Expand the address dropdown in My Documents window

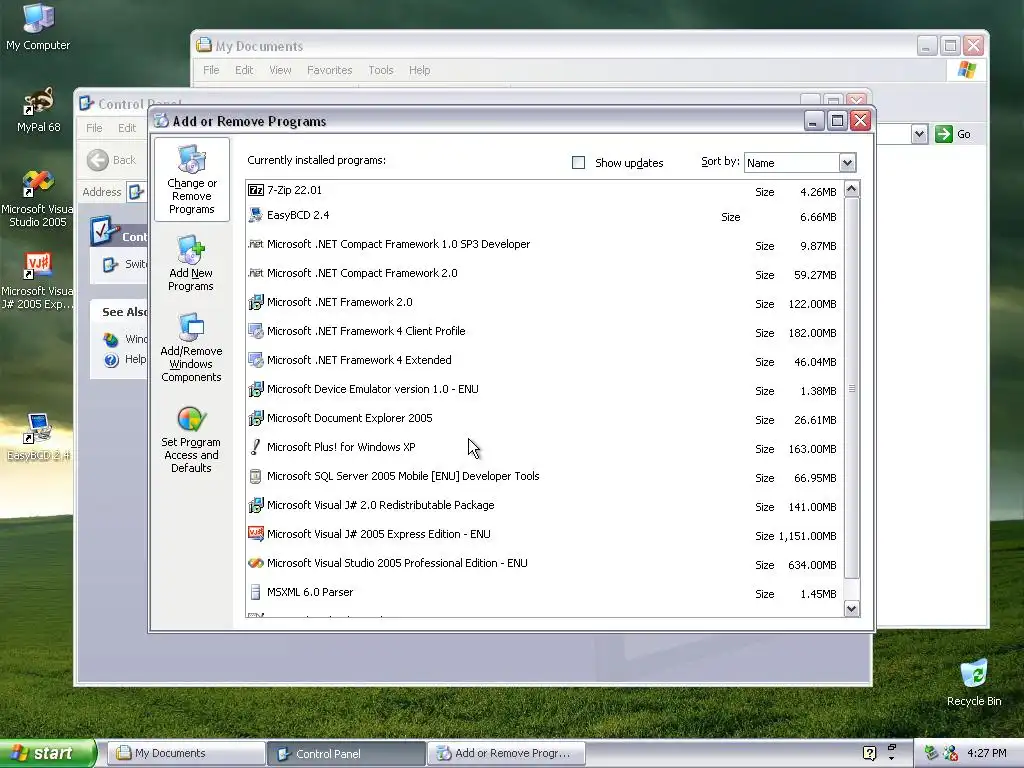920,135
